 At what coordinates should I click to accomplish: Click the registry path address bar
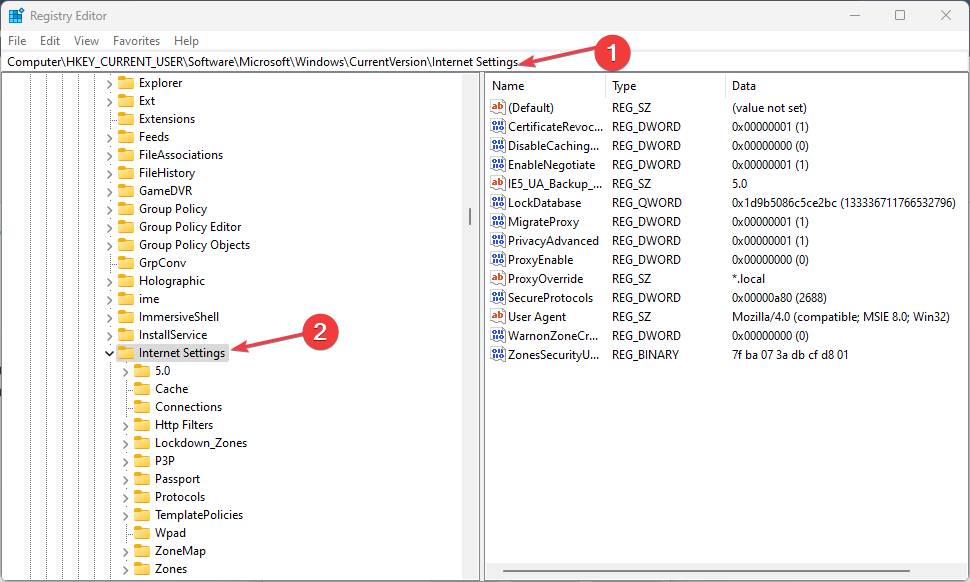(x=485, y=62)
